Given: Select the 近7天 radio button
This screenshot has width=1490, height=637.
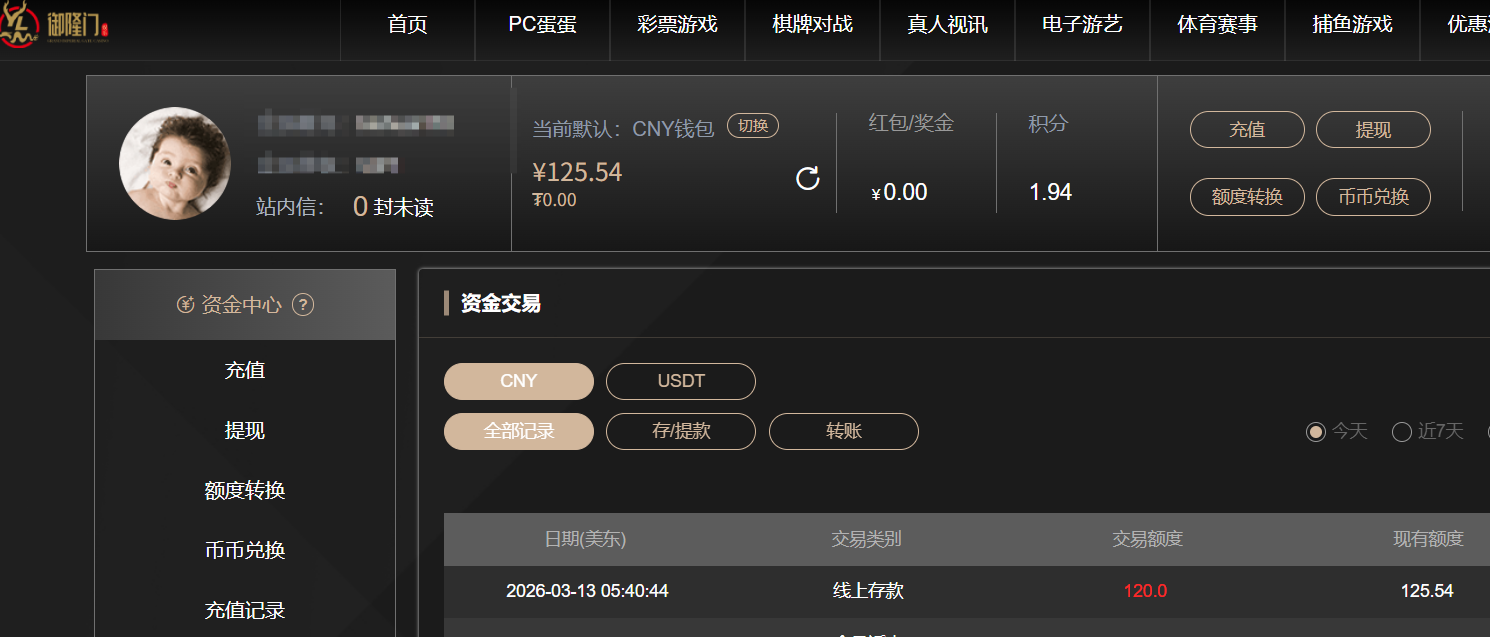Looking at the screenshot, I should click(x=1402, y=432).
